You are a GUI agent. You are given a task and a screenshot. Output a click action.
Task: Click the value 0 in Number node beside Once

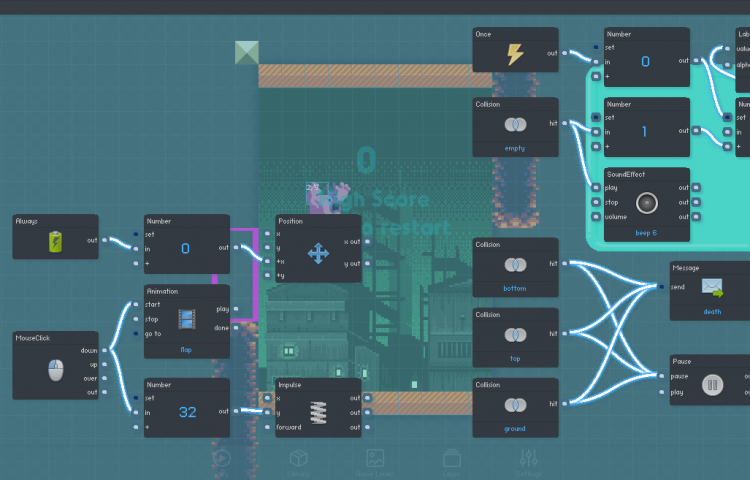(645, 61)
